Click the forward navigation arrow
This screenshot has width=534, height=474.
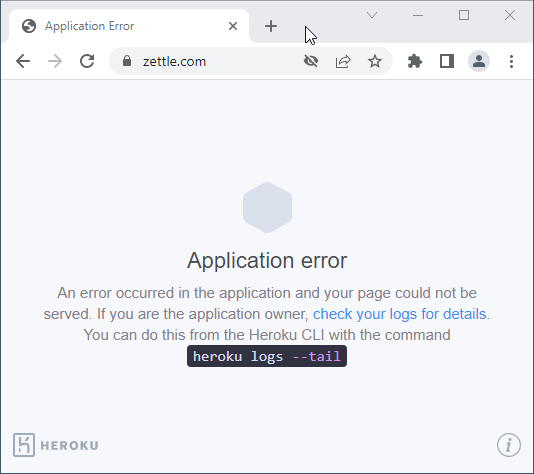[55, 61]
